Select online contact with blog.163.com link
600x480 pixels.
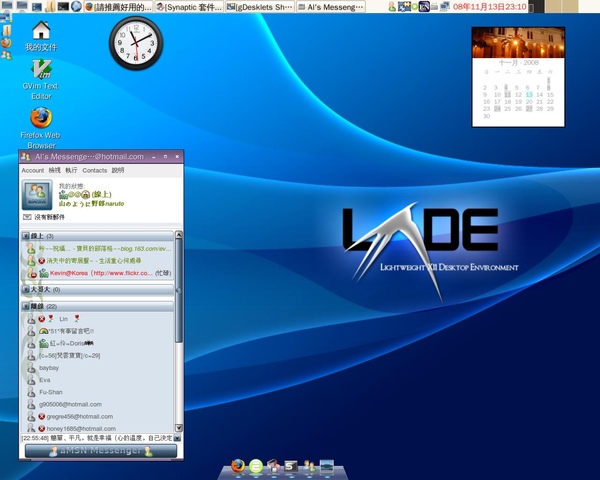(x=100, y=248)
